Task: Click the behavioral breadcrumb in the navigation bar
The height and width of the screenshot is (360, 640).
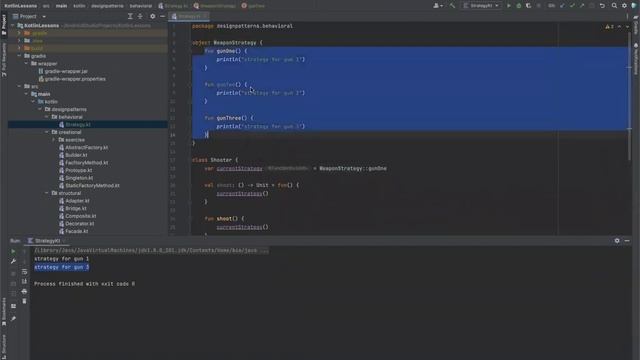Action: [141, 6]
